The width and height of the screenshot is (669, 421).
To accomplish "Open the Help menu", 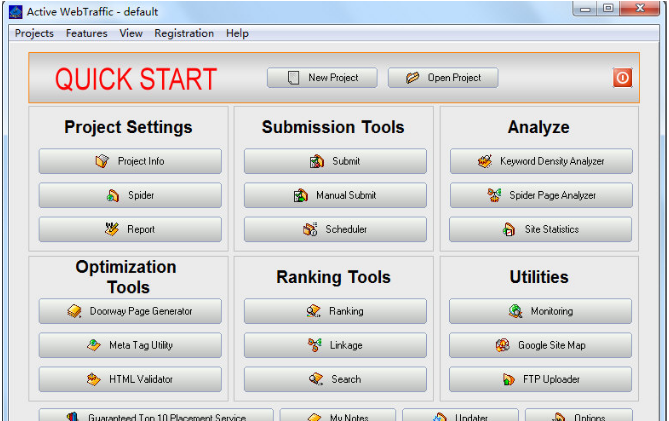I will pos(237,33).
